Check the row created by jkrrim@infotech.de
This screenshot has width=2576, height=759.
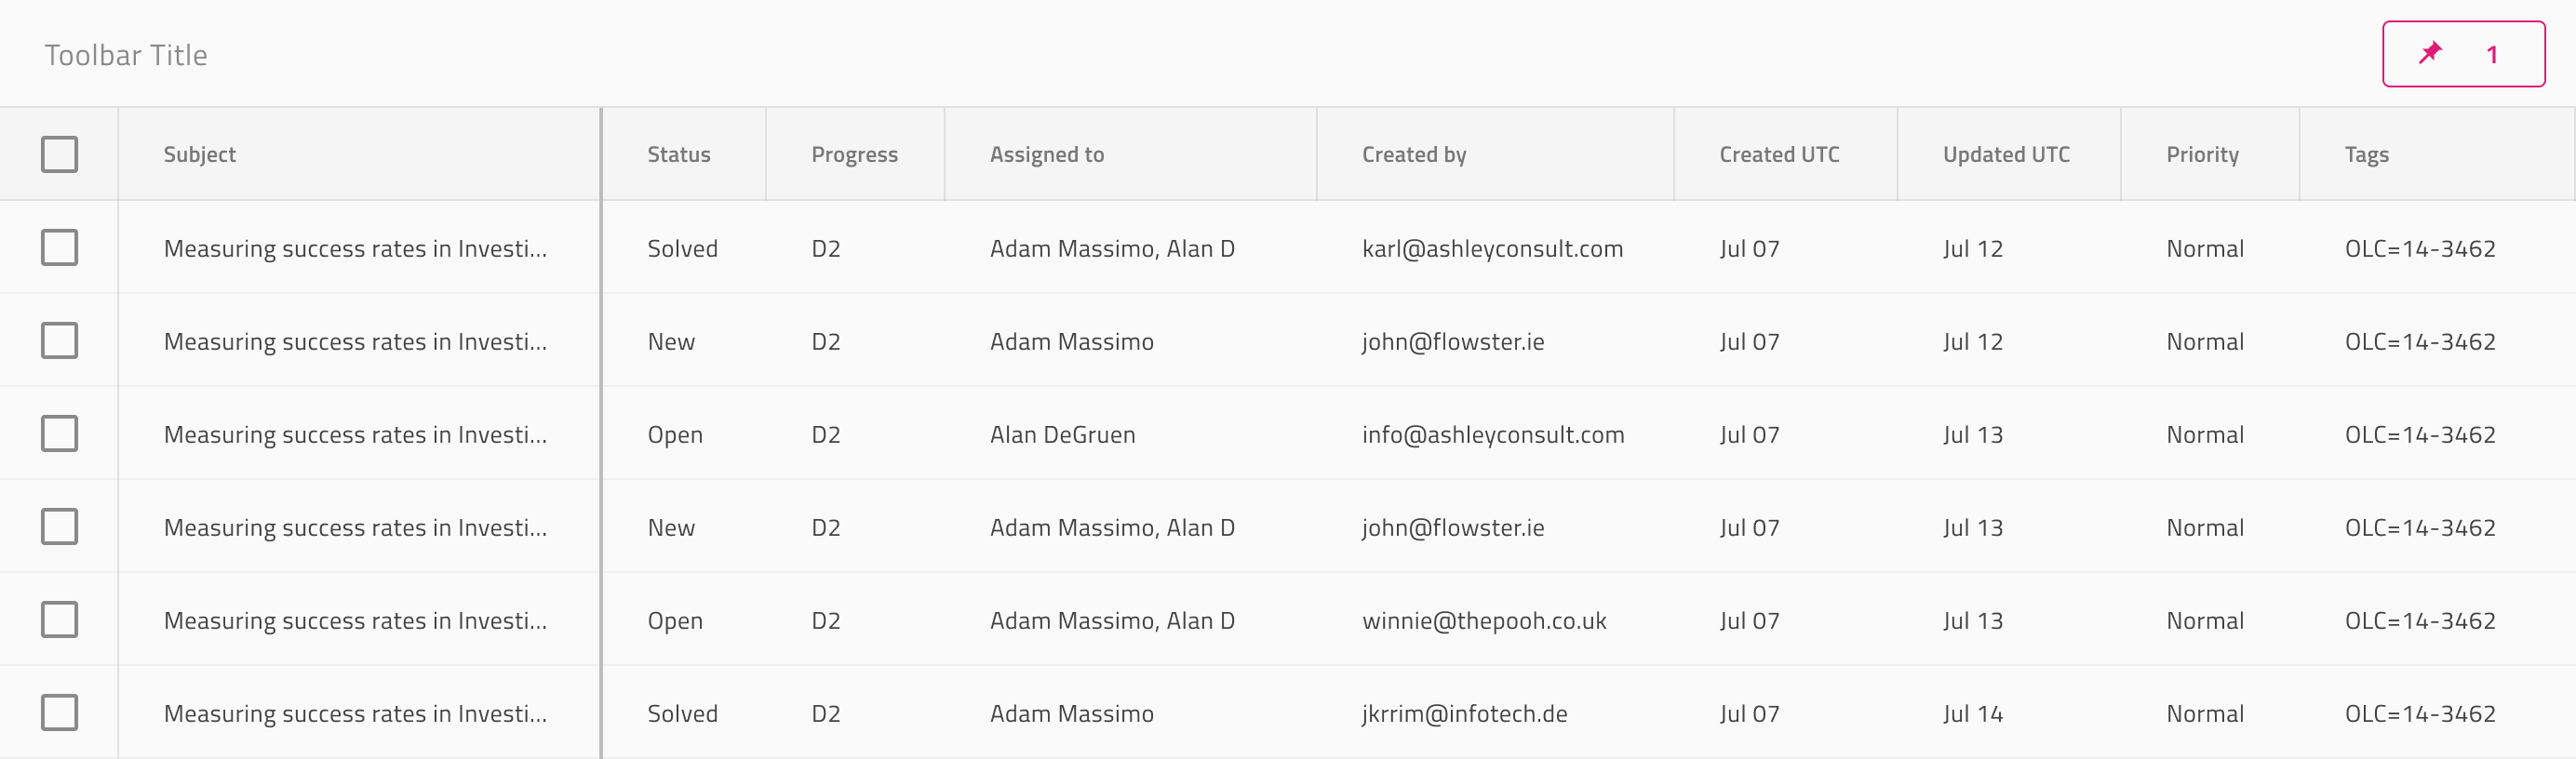click(x=59, y=712)
